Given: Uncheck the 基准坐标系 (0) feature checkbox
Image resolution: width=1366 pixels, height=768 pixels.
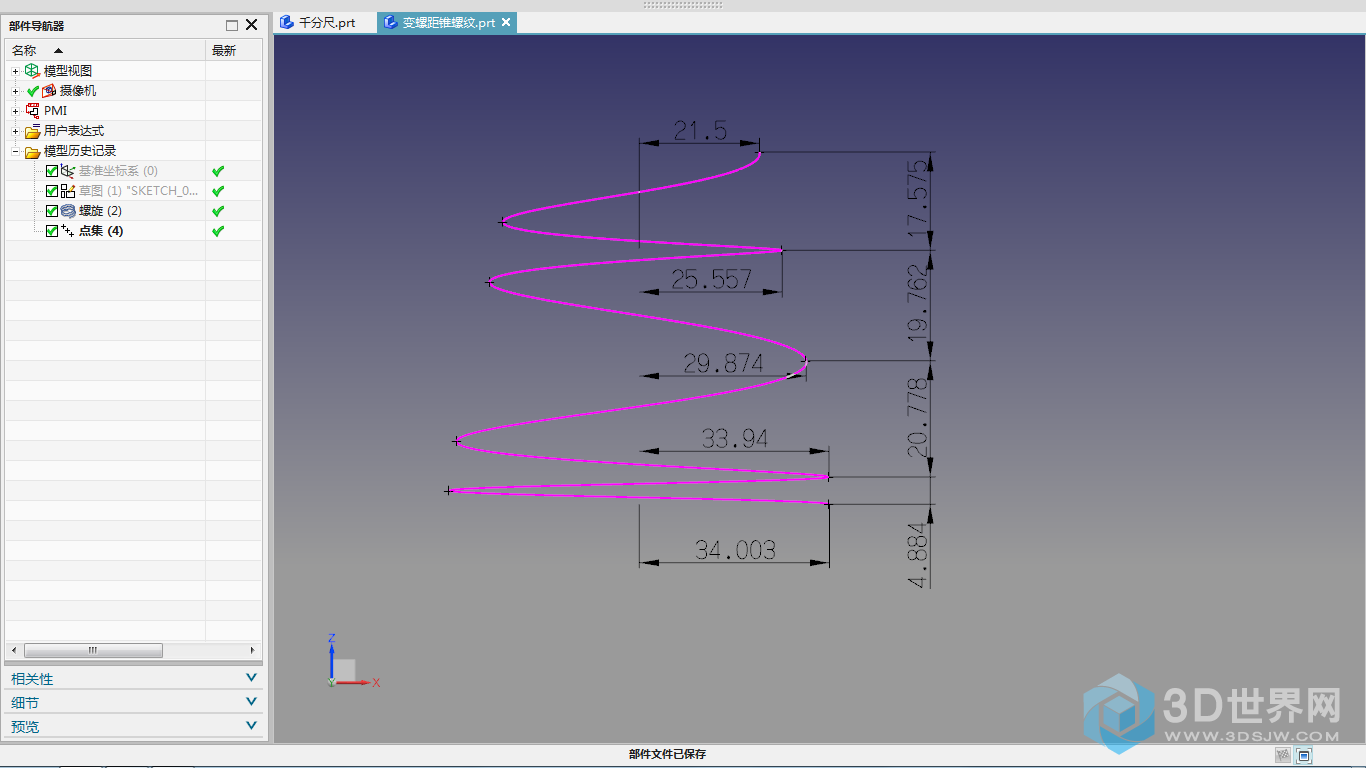Looking at the screenshot, I should (52, 171).
